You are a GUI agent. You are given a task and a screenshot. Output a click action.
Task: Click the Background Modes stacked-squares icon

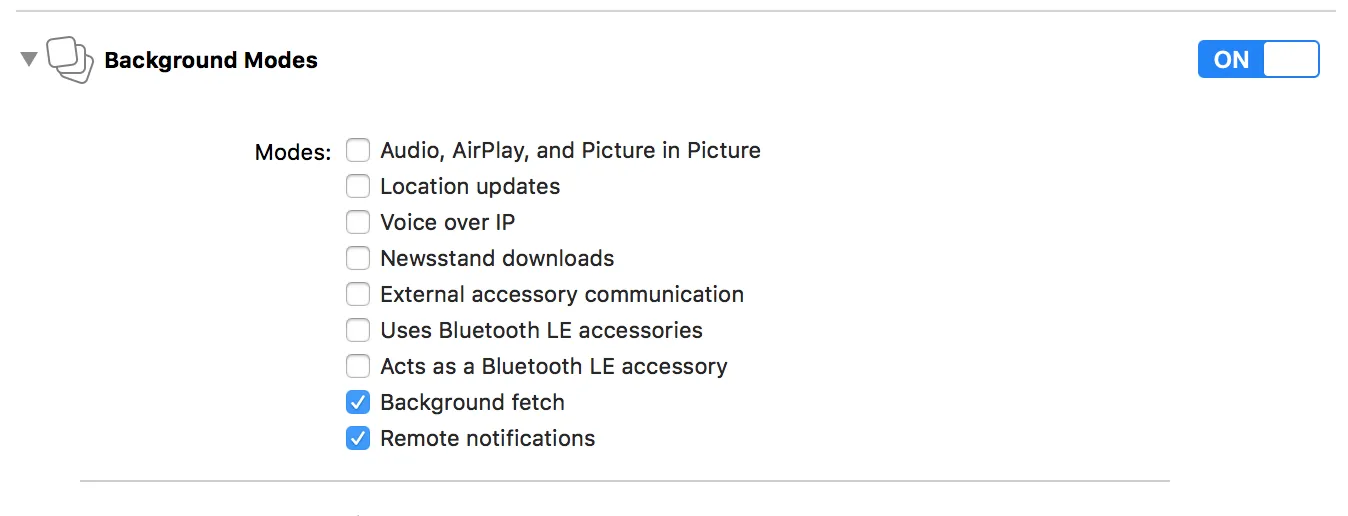point(69,60)
